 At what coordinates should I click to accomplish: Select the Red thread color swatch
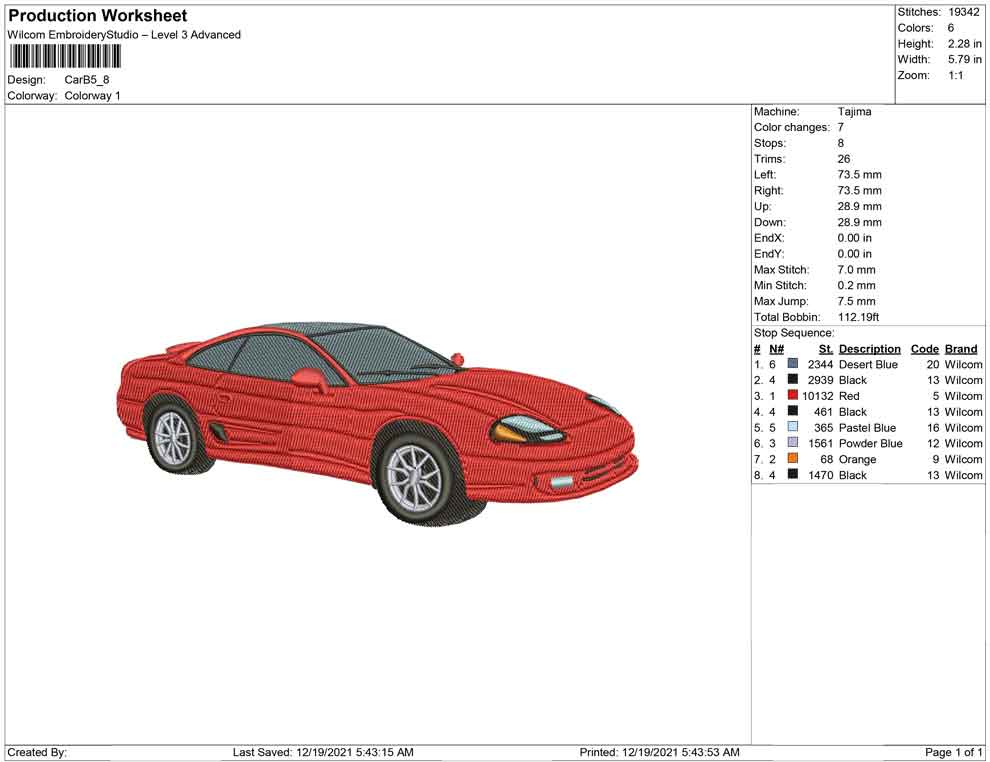click(793, 396)
